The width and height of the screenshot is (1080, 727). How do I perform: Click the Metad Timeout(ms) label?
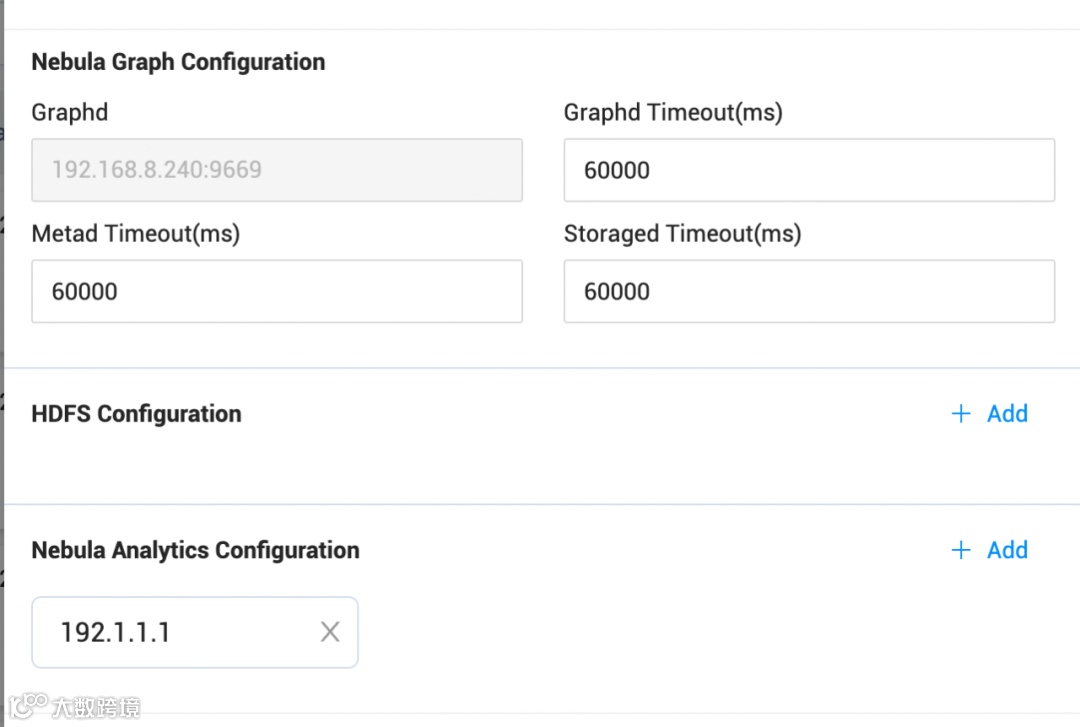pyautogui.click(x=135, y=234)
